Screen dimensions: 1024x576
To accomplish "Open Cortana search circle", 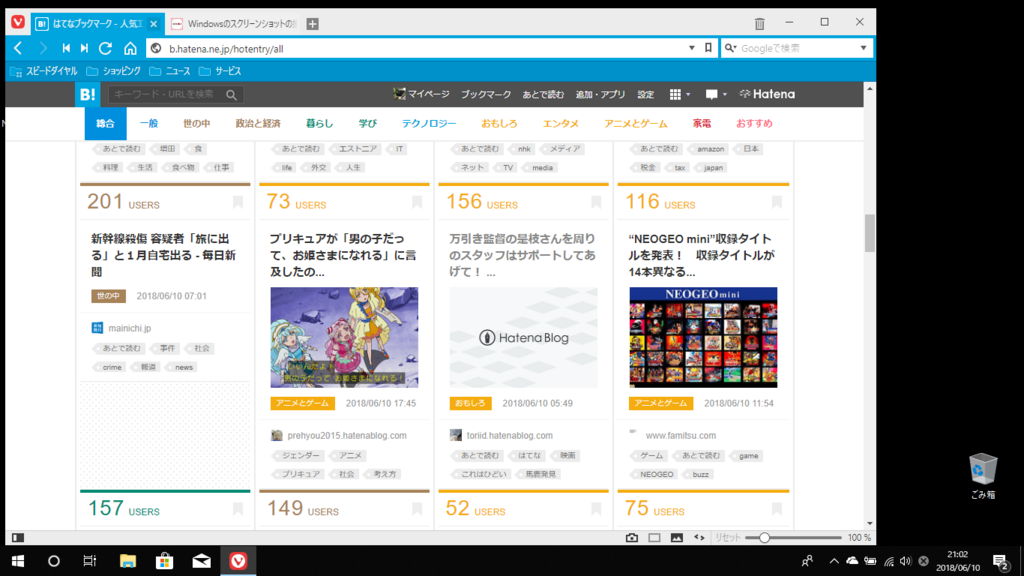I will tap(54, 561).
